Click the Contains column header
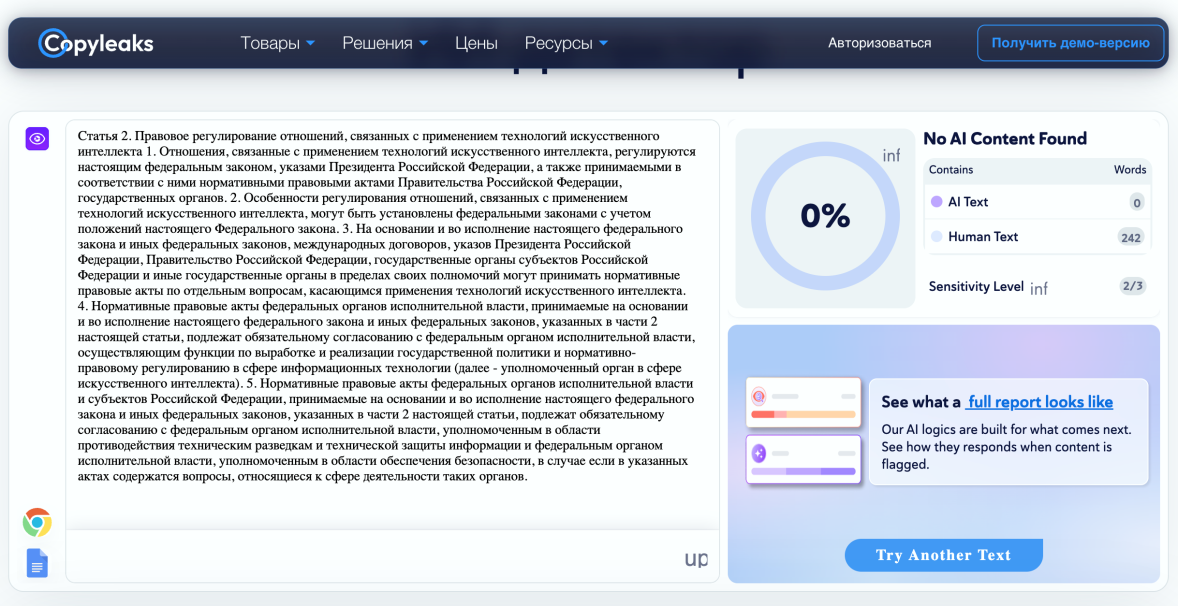This screenshot has height=606, width=1178. point(950,170)
